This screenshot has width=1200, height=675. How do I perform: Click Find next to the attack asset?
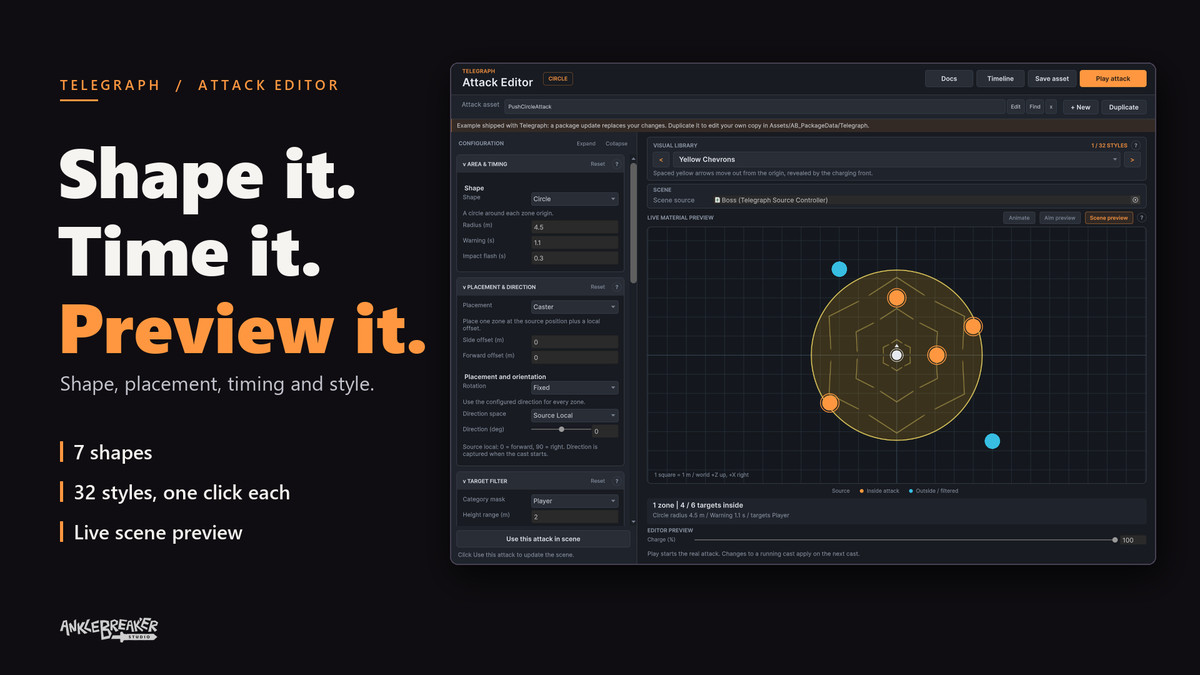1035,106
